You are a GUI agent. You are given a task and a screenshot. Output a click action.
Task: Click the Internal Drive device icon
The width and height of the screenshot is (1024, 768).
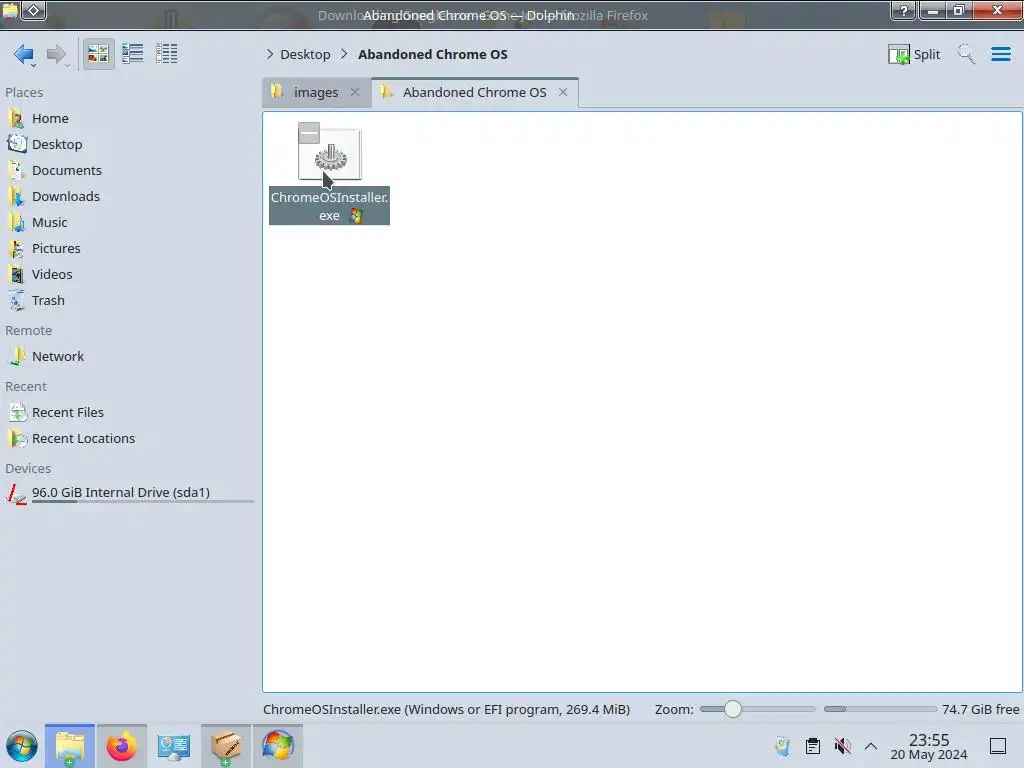click(16, 494)
